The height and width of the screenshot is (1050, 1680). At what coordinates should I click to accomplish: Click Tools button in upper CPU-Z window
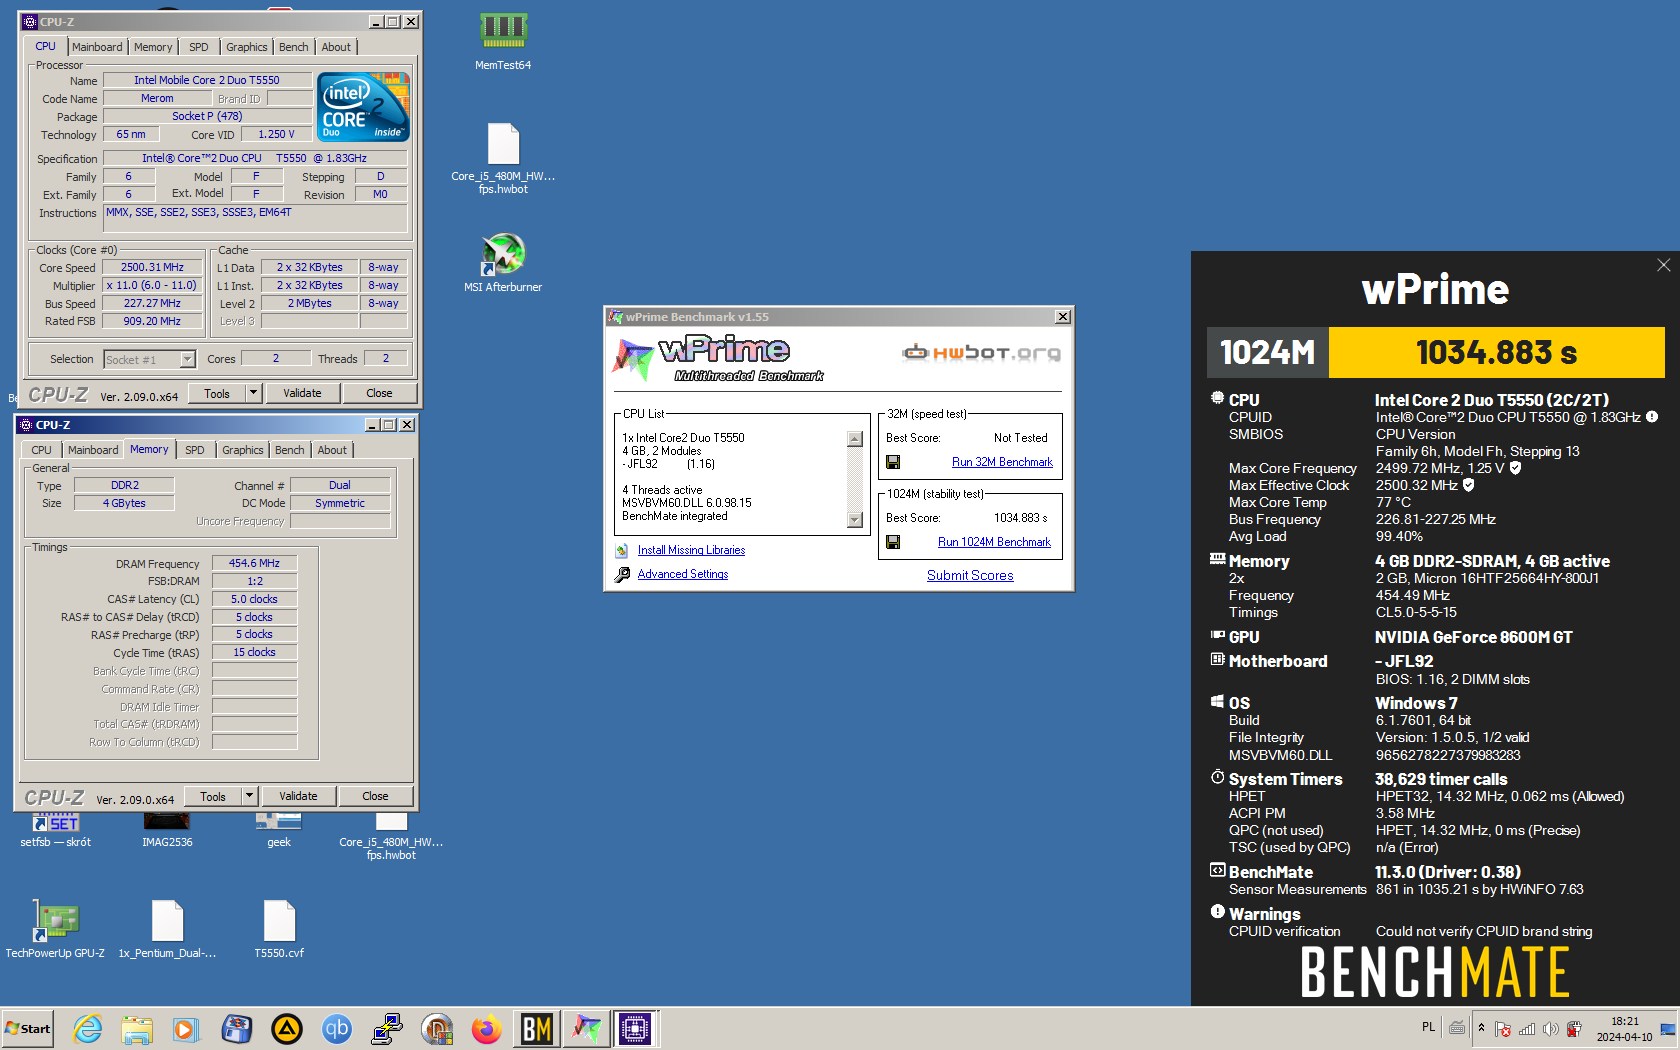click(217, 393)
